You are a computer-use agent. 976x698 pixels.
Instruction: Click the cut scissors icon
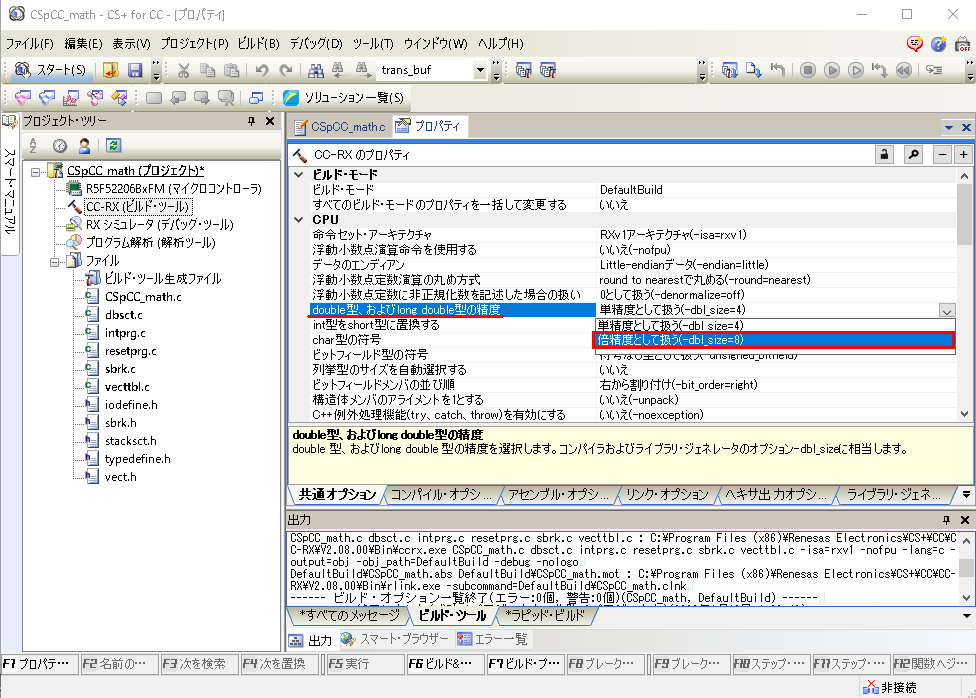pyautogui.click(x=183, y=70)
